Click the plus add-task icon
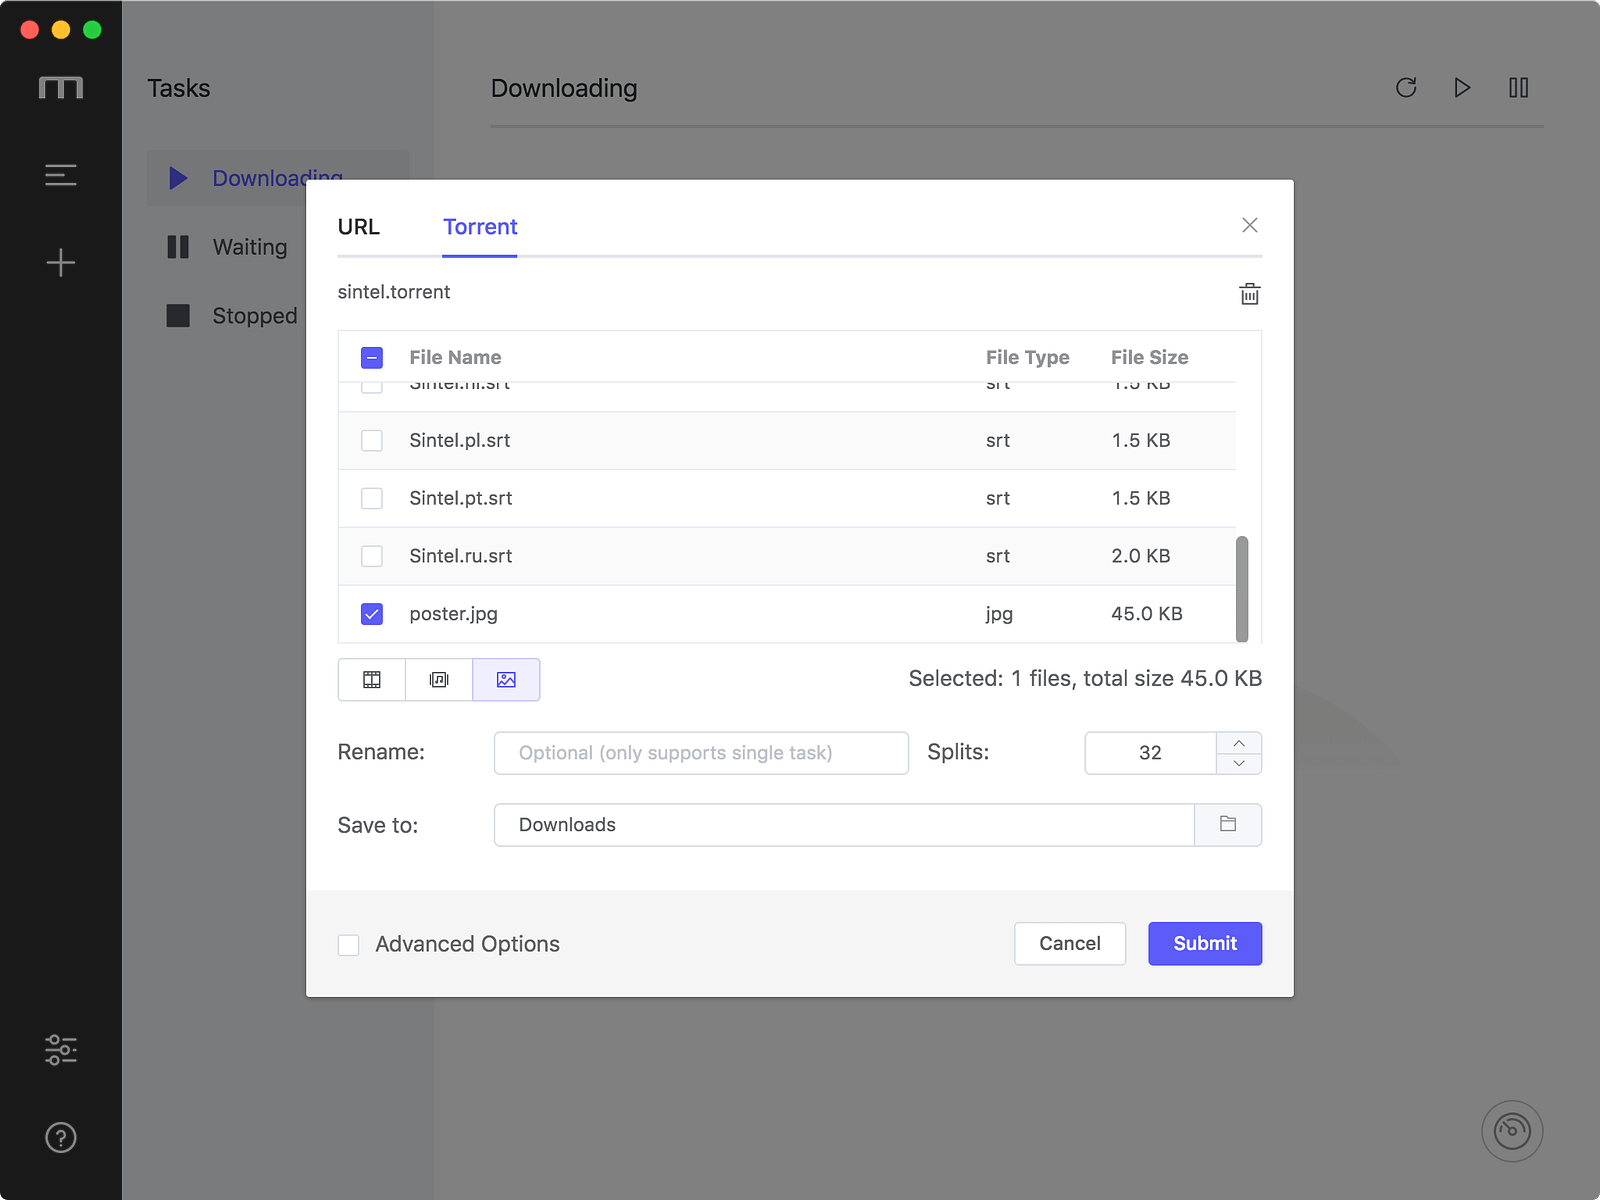This screenshot has width=1600, height=1200. [x=61, y=262]
